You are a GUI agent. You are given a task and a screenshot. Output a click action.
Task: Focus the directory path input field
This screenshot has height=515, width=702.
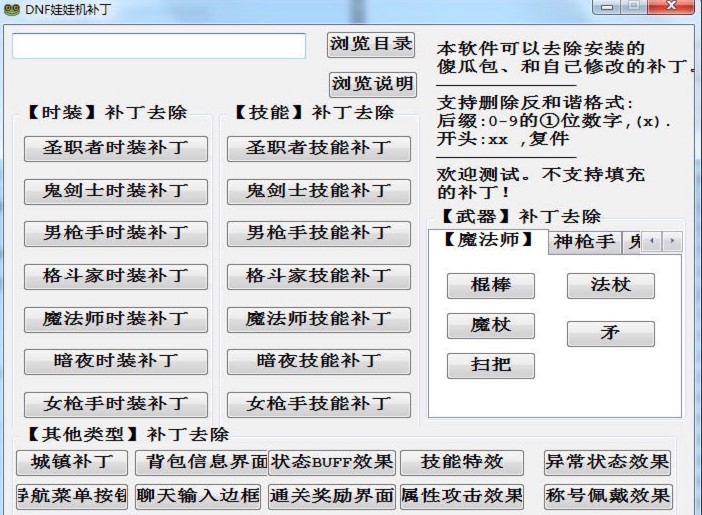click(159, 46)
